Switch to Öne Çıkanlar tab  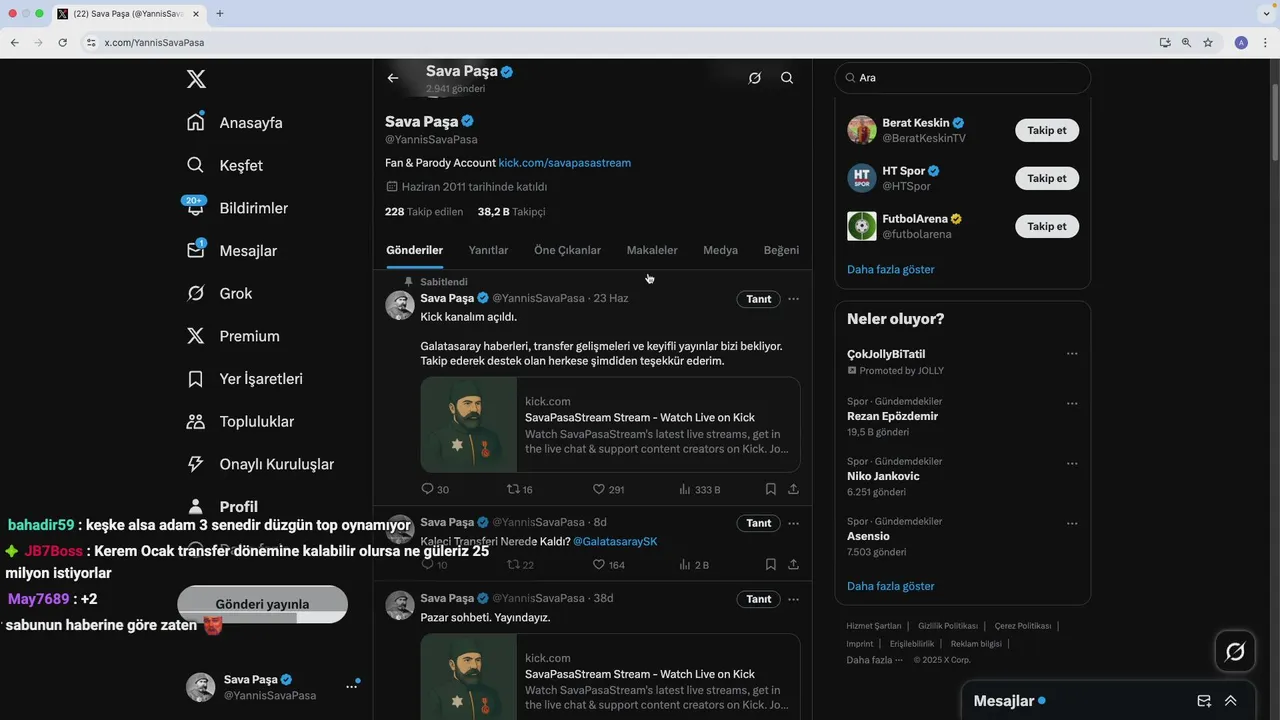click(x=567, y=250)
